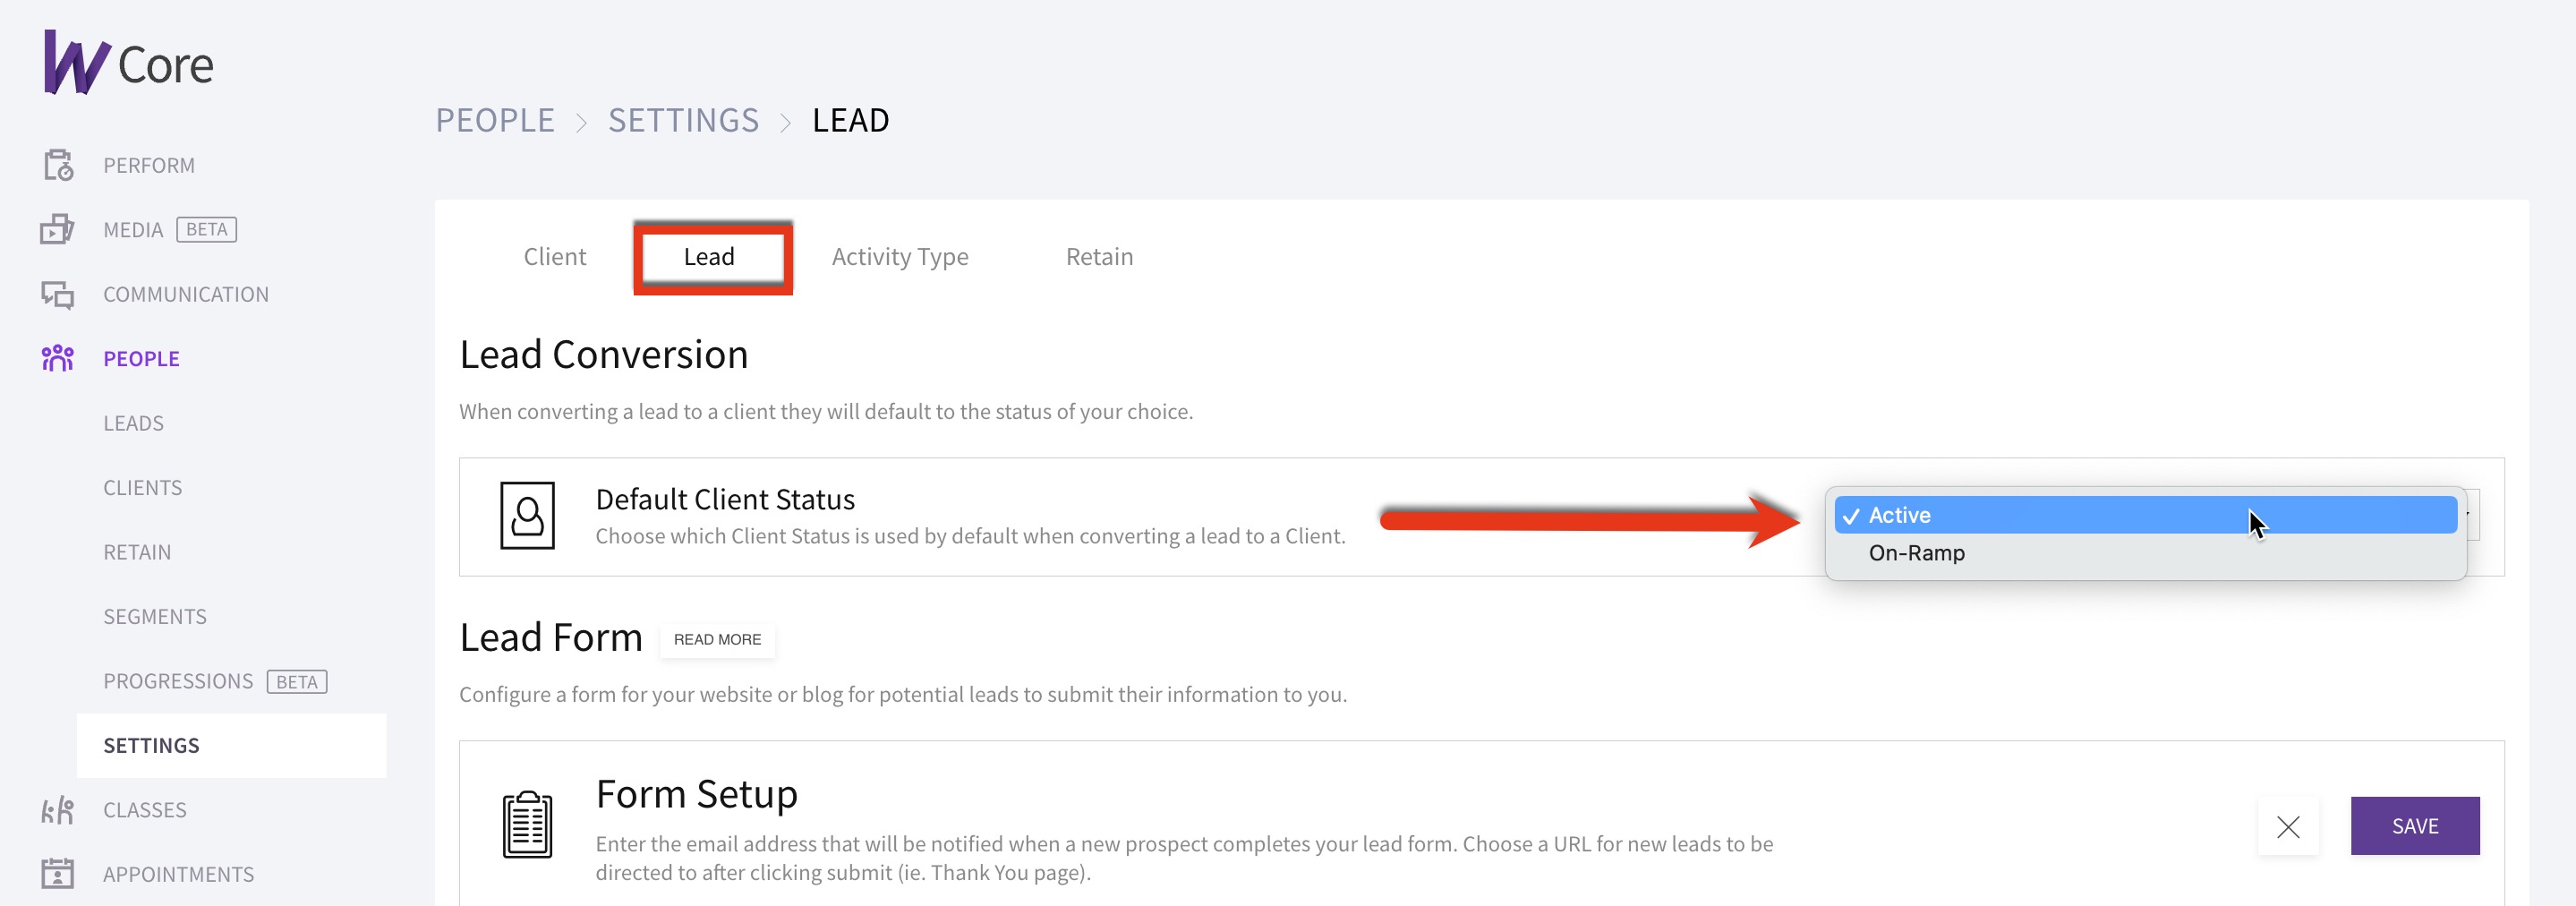Select the People group icon
2576x906 pixels.
tap(57, 358)
